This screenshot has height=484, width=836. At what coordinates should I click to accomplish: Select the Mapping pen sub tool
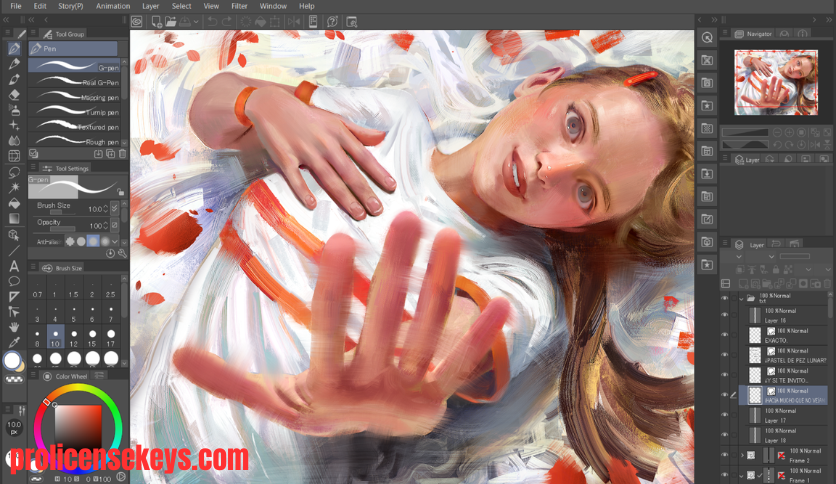(x=75, y=96)
